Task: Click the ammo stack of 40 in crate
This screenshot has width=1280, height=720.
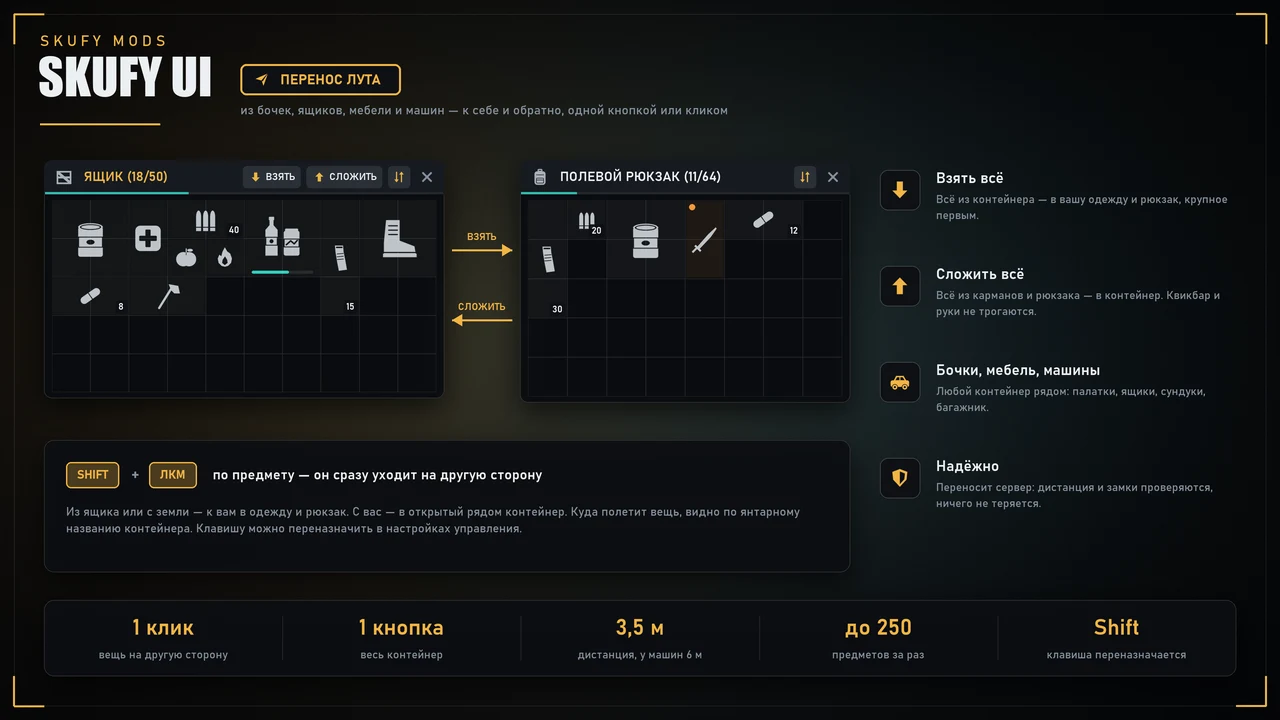Action: 205,220
